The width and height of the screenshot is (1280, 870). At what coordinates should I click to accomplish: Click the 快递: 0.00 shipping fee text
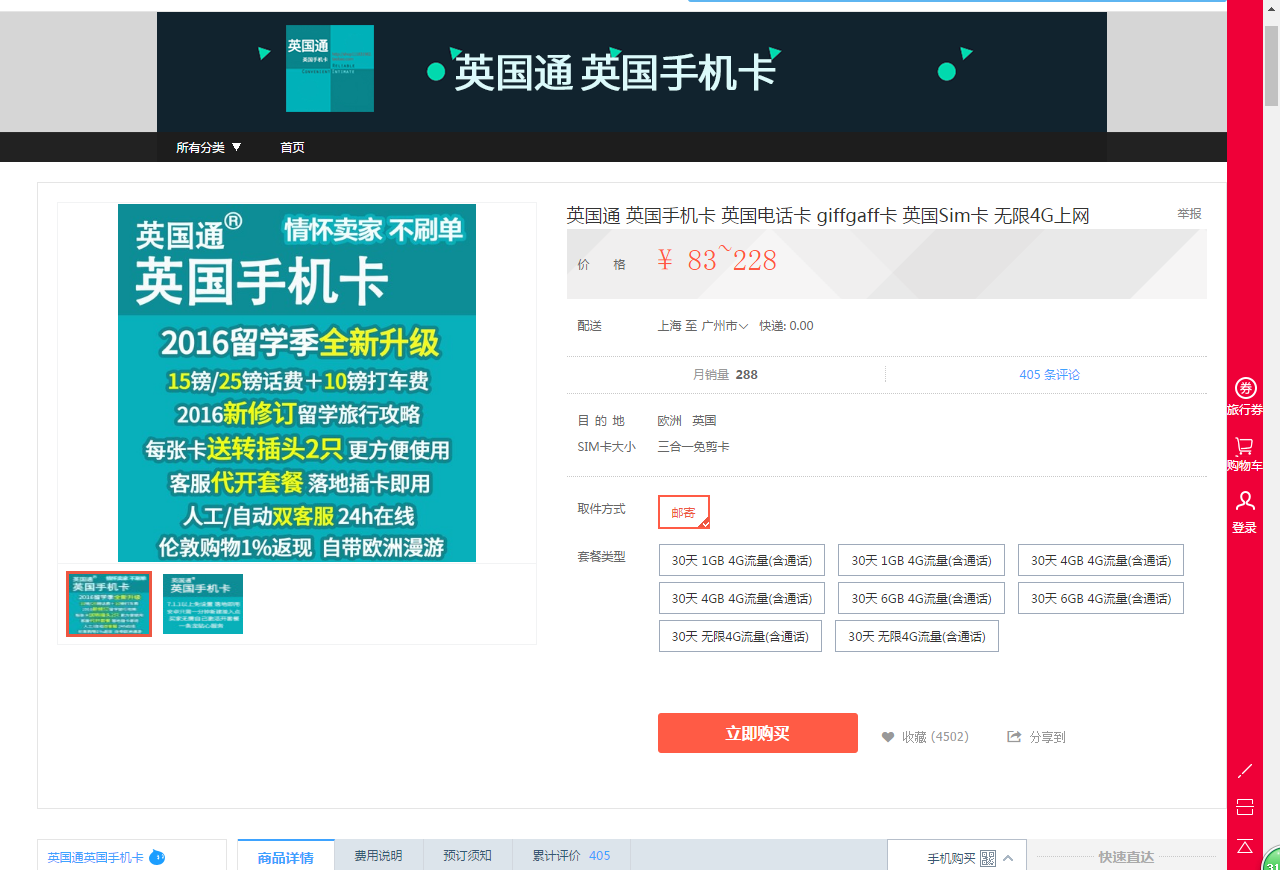pyautogui.click(x=786, y=326)
